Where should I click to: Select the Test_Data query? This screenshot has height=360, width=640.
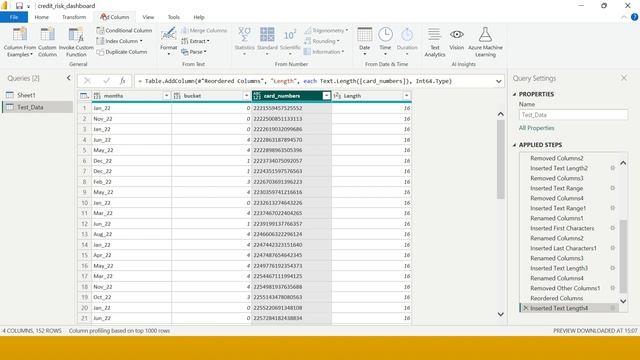30,107
